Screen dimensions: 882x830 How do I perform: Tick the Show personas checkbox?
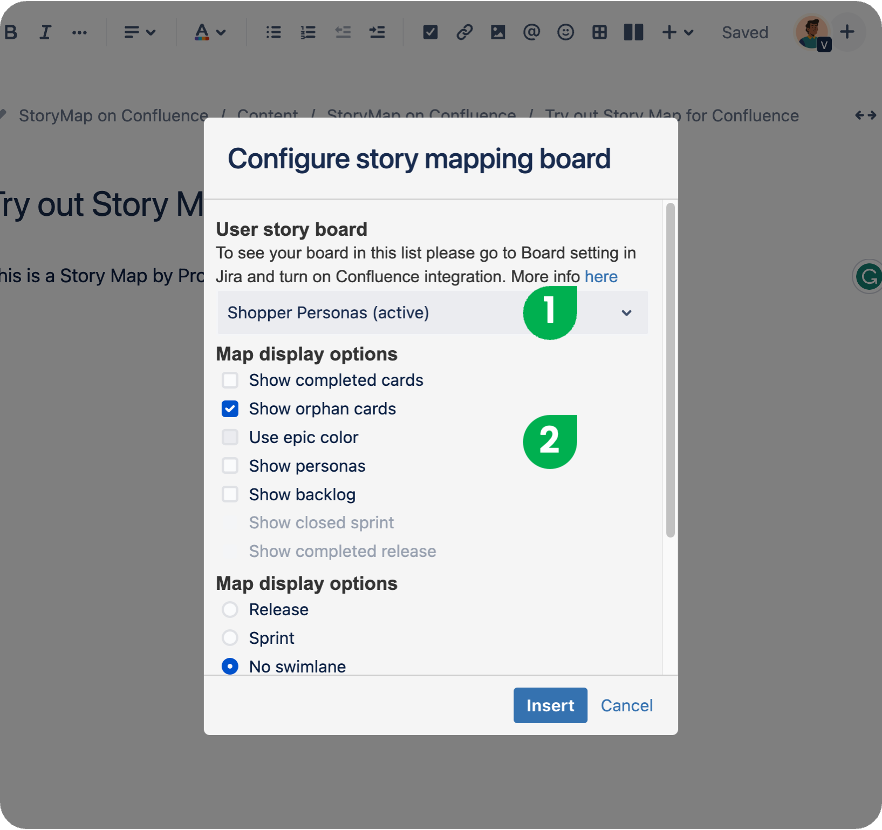pyautogui.click(x=230, y=466)
